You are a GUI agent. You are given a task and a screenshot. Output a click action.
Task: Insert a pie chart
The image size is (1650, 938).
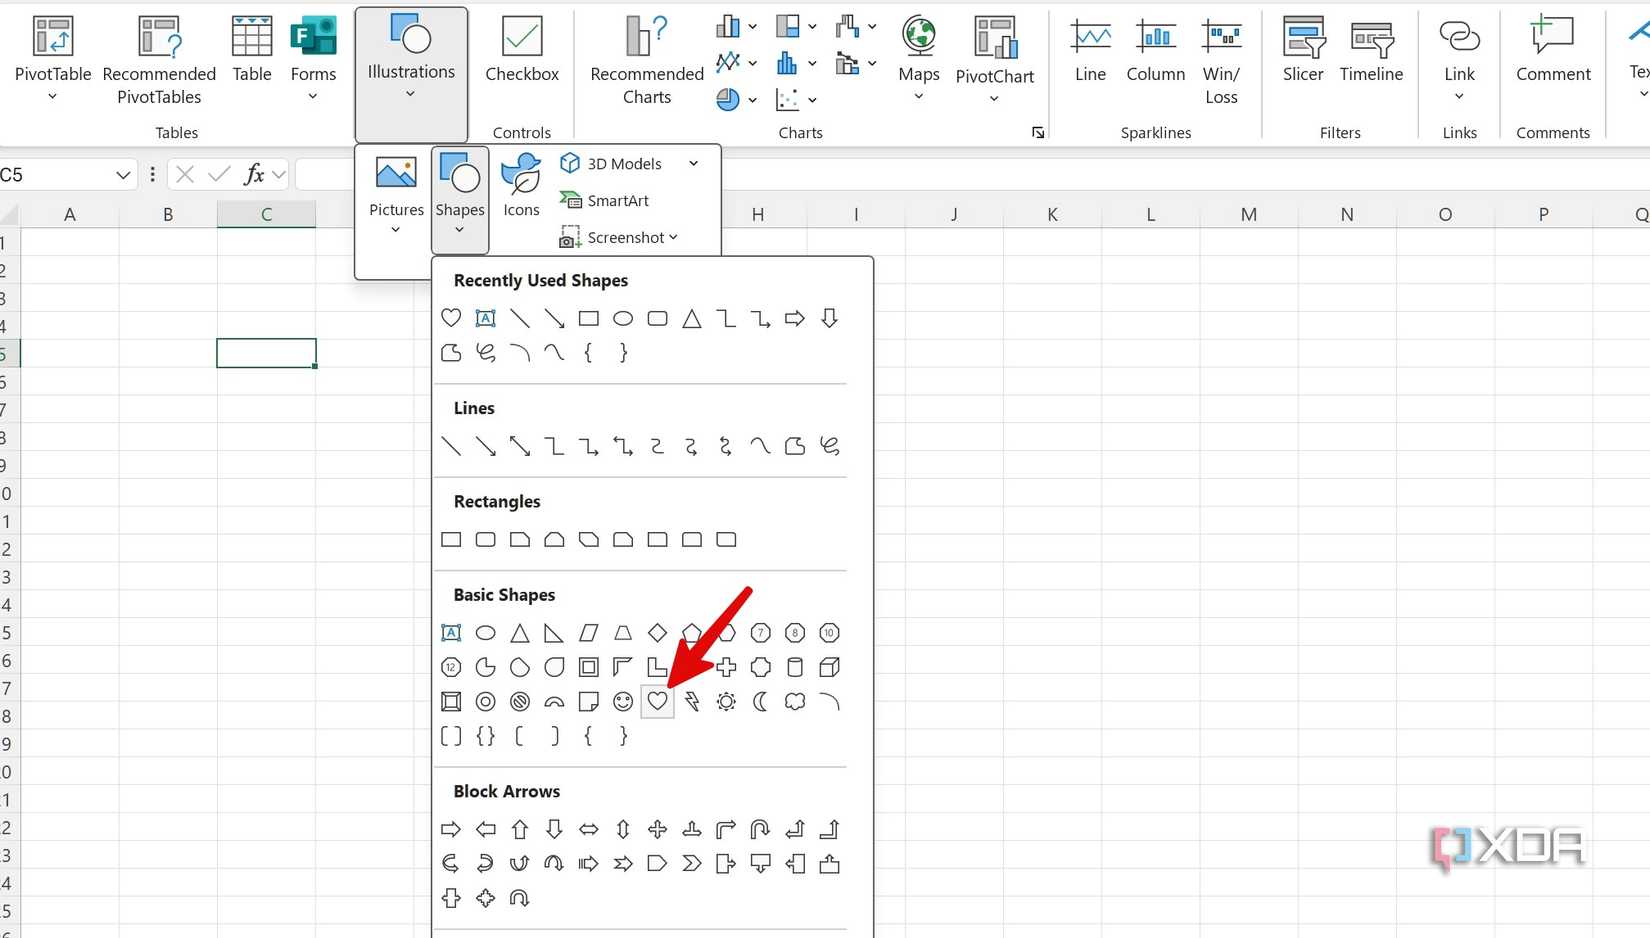[x=727, y=99]
